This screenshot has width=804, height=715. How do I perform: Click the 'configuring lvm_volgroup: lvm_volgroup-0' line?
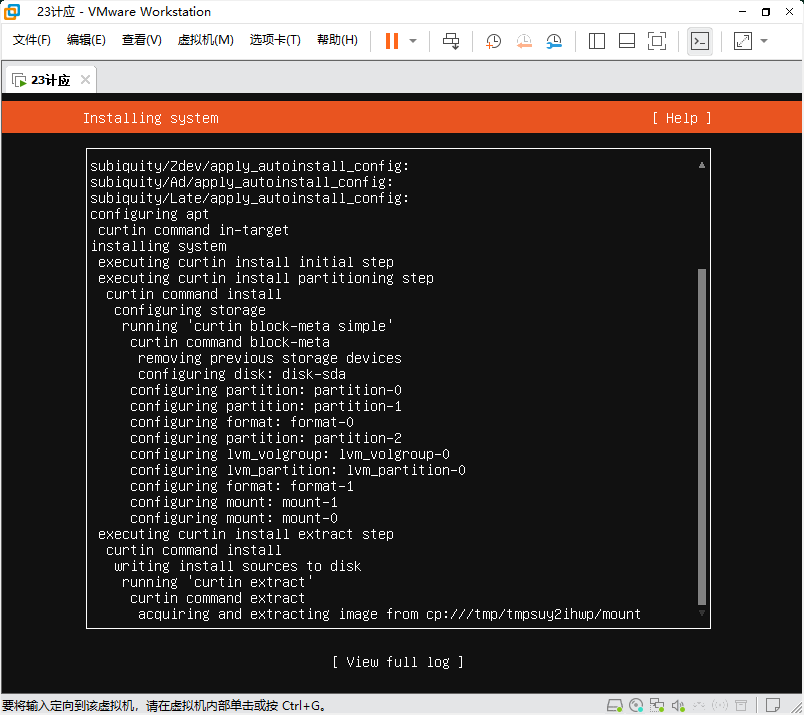click(290, 454)
